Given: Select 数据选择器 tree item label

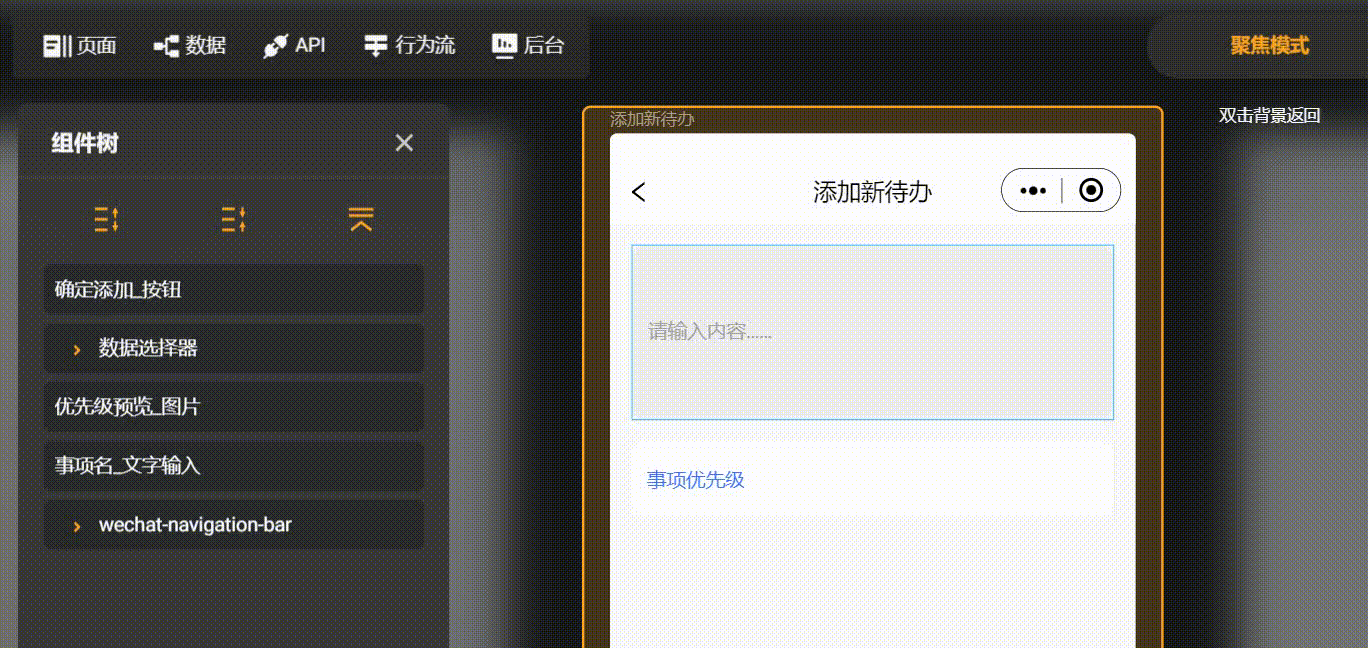Looking at the screenshot, I should click(x=148, y=348).
